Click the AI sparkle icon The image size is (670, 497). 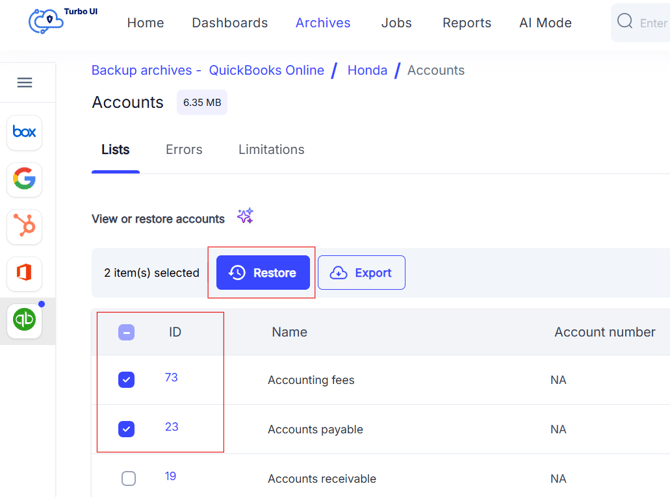[245, 216]
